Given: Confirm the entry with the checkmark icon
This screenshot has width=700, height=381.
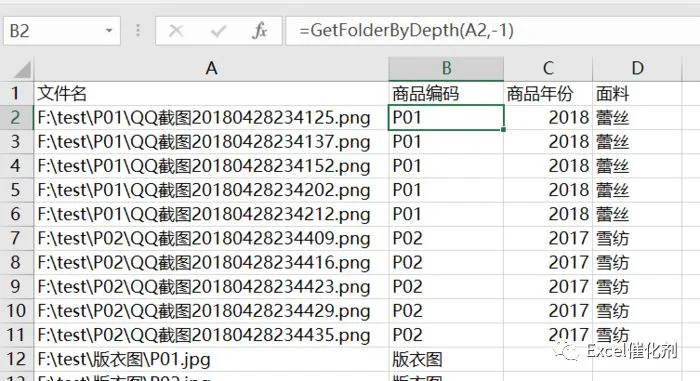Looking at the screenshot, I should click(x=218, y=31).
